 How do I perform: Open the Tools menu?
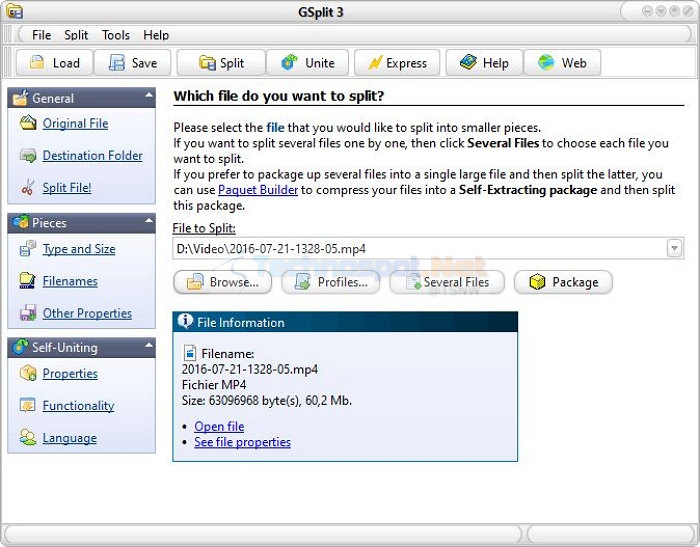(116, 35)
